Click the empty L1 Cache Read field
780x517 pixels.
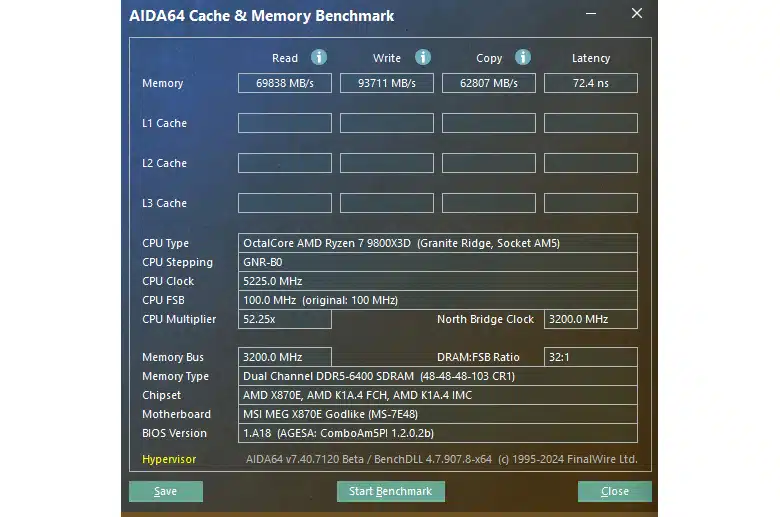pyautogui.click(x=285, y=123)
